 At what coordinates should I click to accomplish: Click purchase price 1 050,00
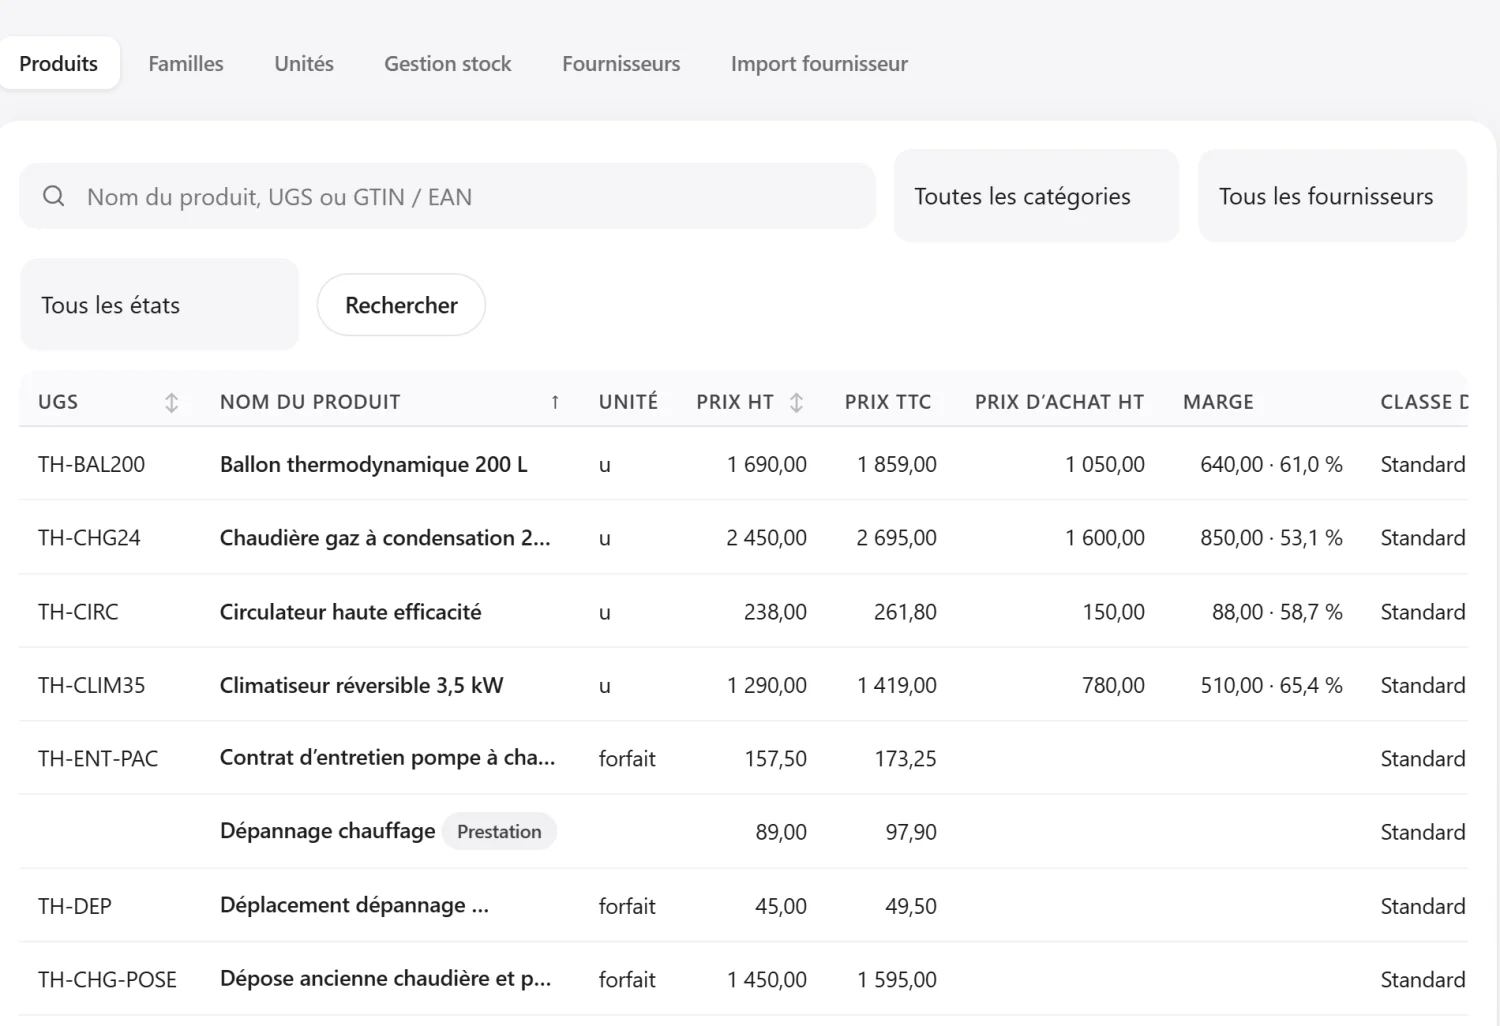[x=1105, y=464]
